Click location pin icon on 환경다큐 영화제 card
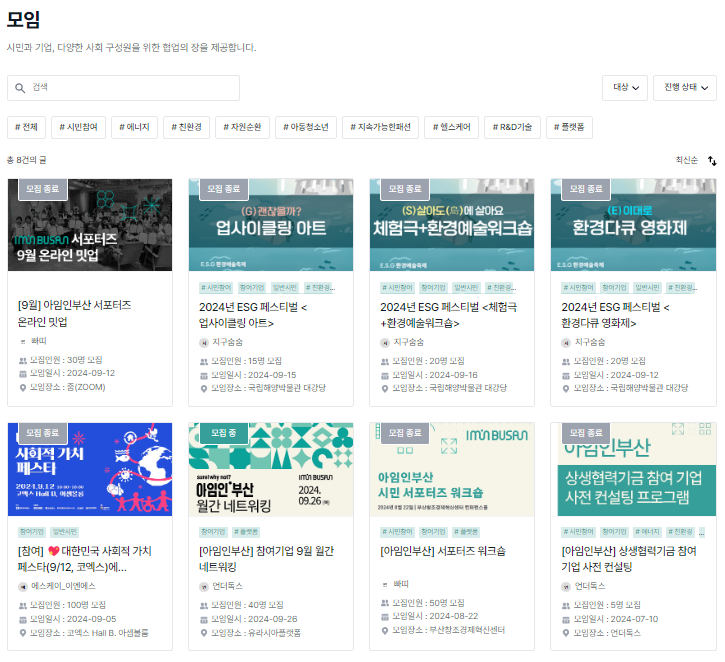Screen dimensions: 725x662 567,387
